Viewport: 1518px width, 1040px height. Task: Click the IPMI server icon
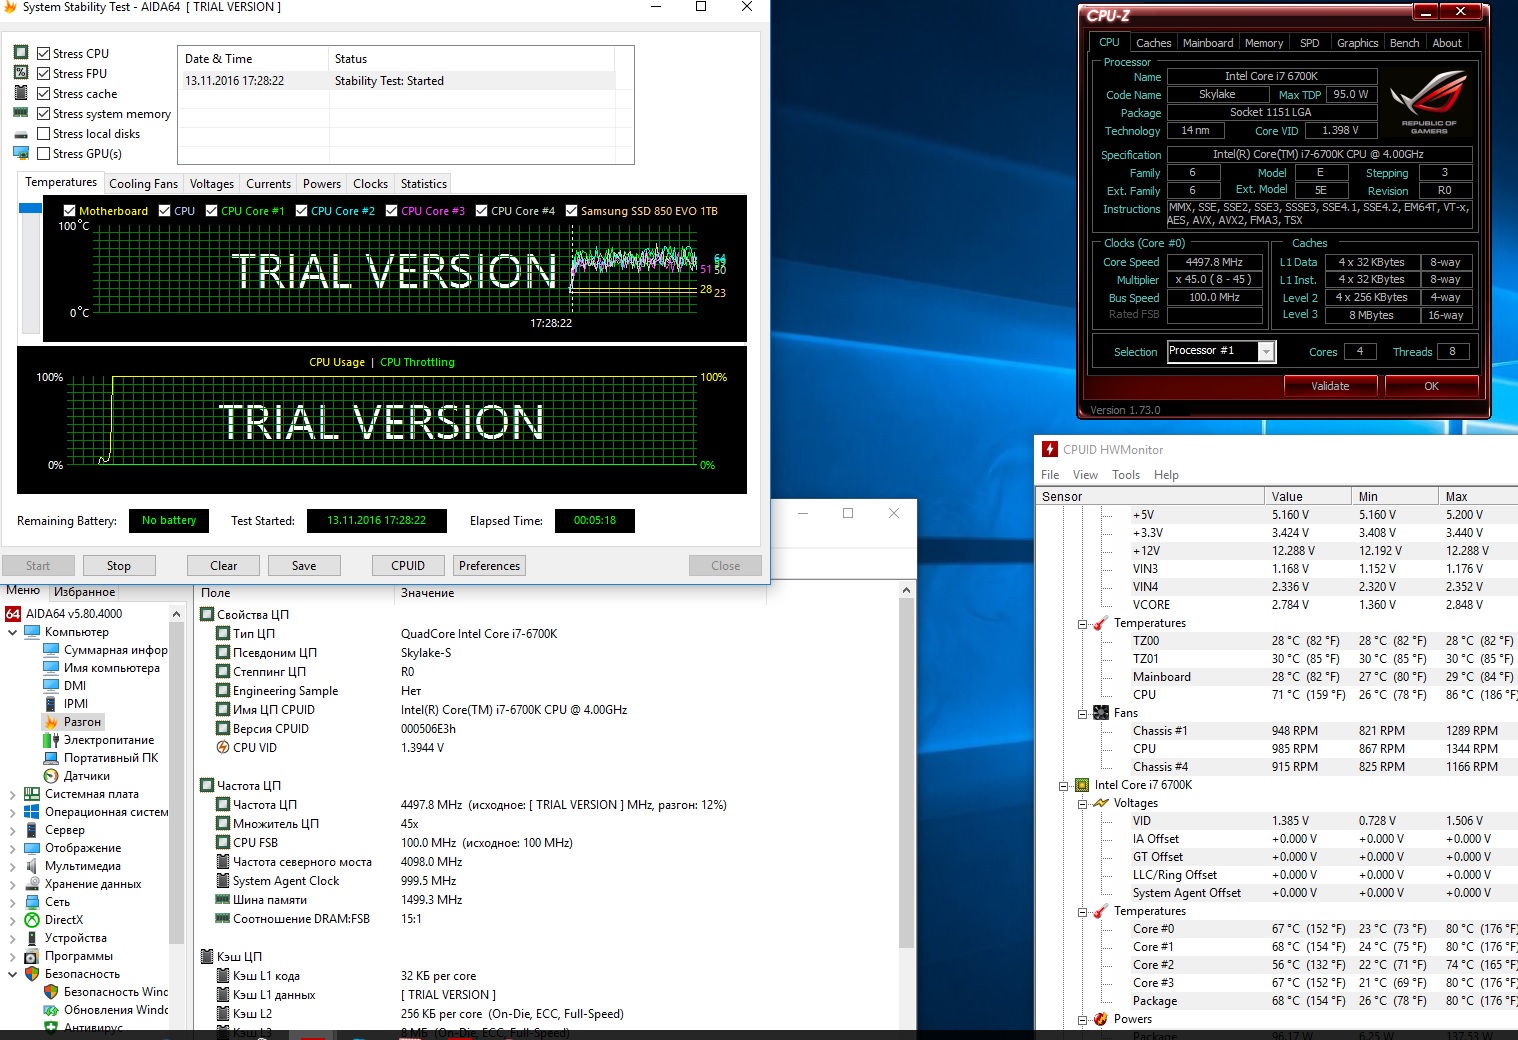[51, 704]
